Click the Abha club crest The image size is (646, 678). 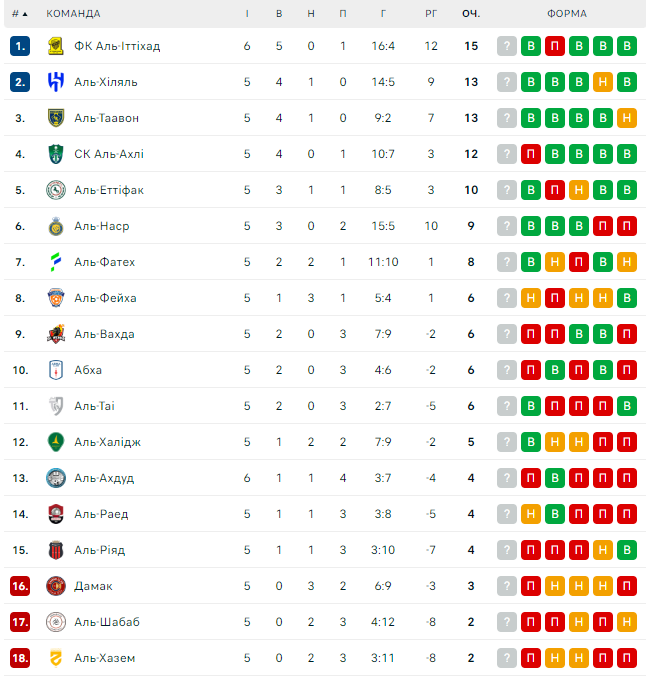click(56, 370)
